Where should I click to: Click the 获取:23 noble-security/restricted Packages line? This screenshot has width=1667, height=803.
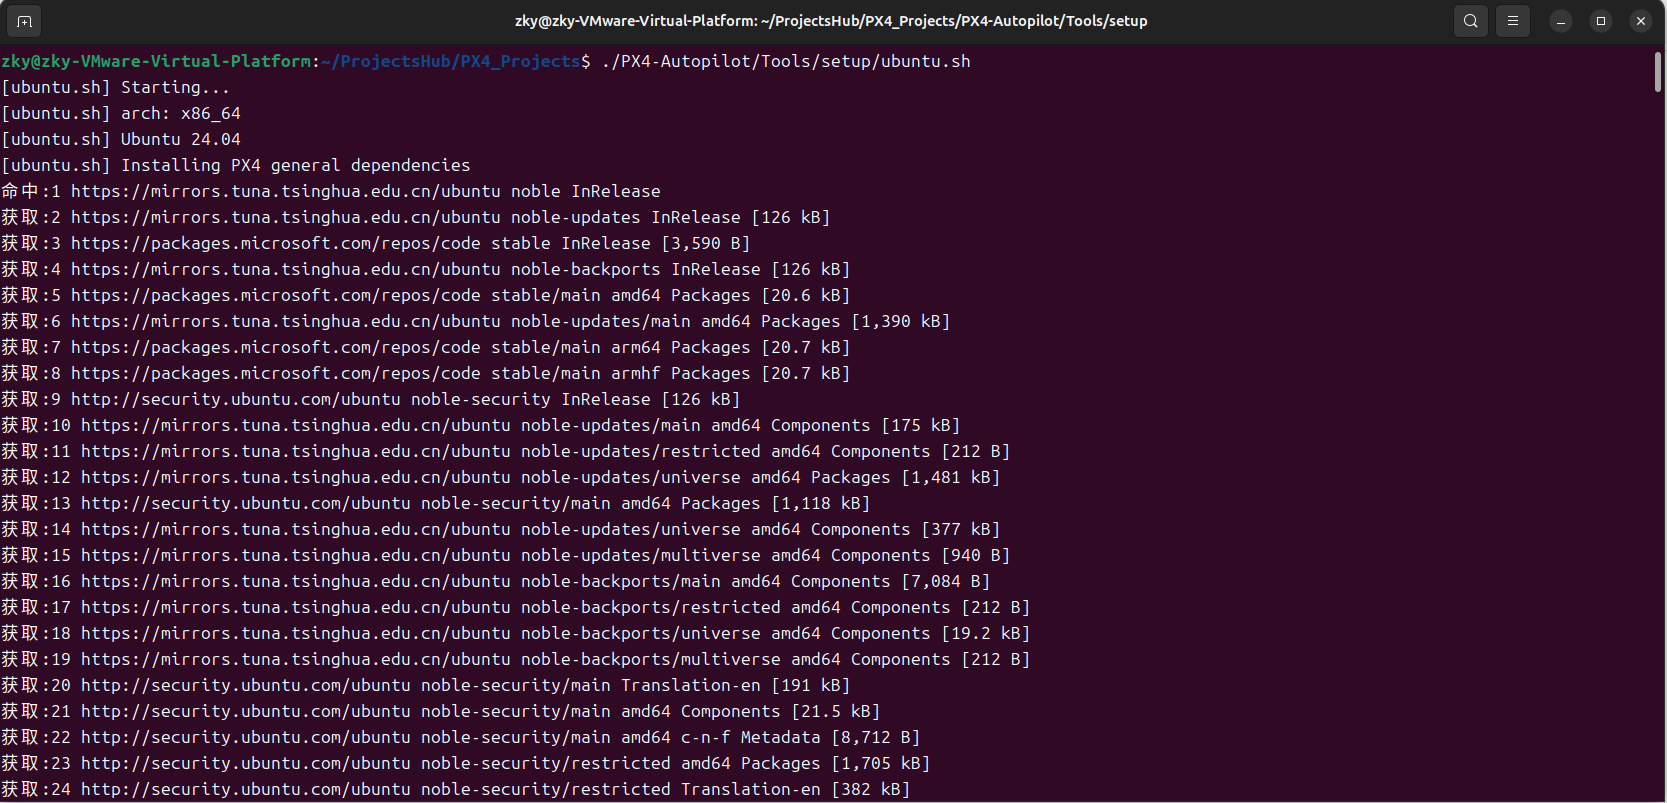pos(466,763)
